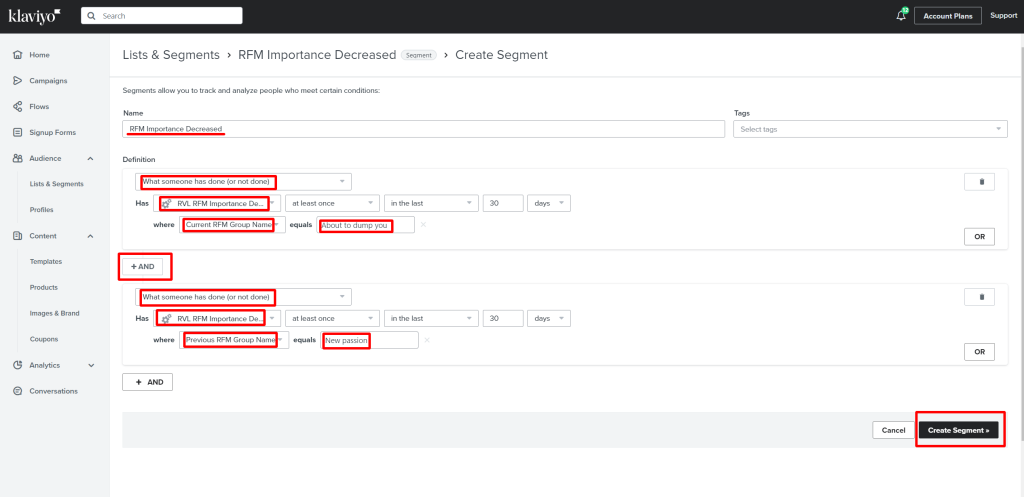Open Lists & Segments in sidebar
The height and width of the screenshot is (497, 1024).
[x=57, y=184]
